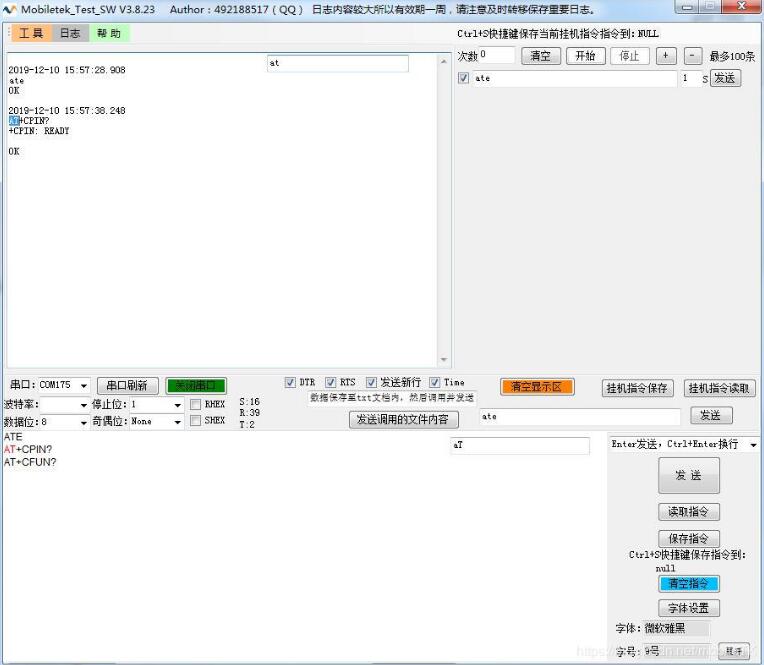Click the AT+CPIN? line in command list
The height and width of the screenshot is (665, 764).
pos(28,449)
